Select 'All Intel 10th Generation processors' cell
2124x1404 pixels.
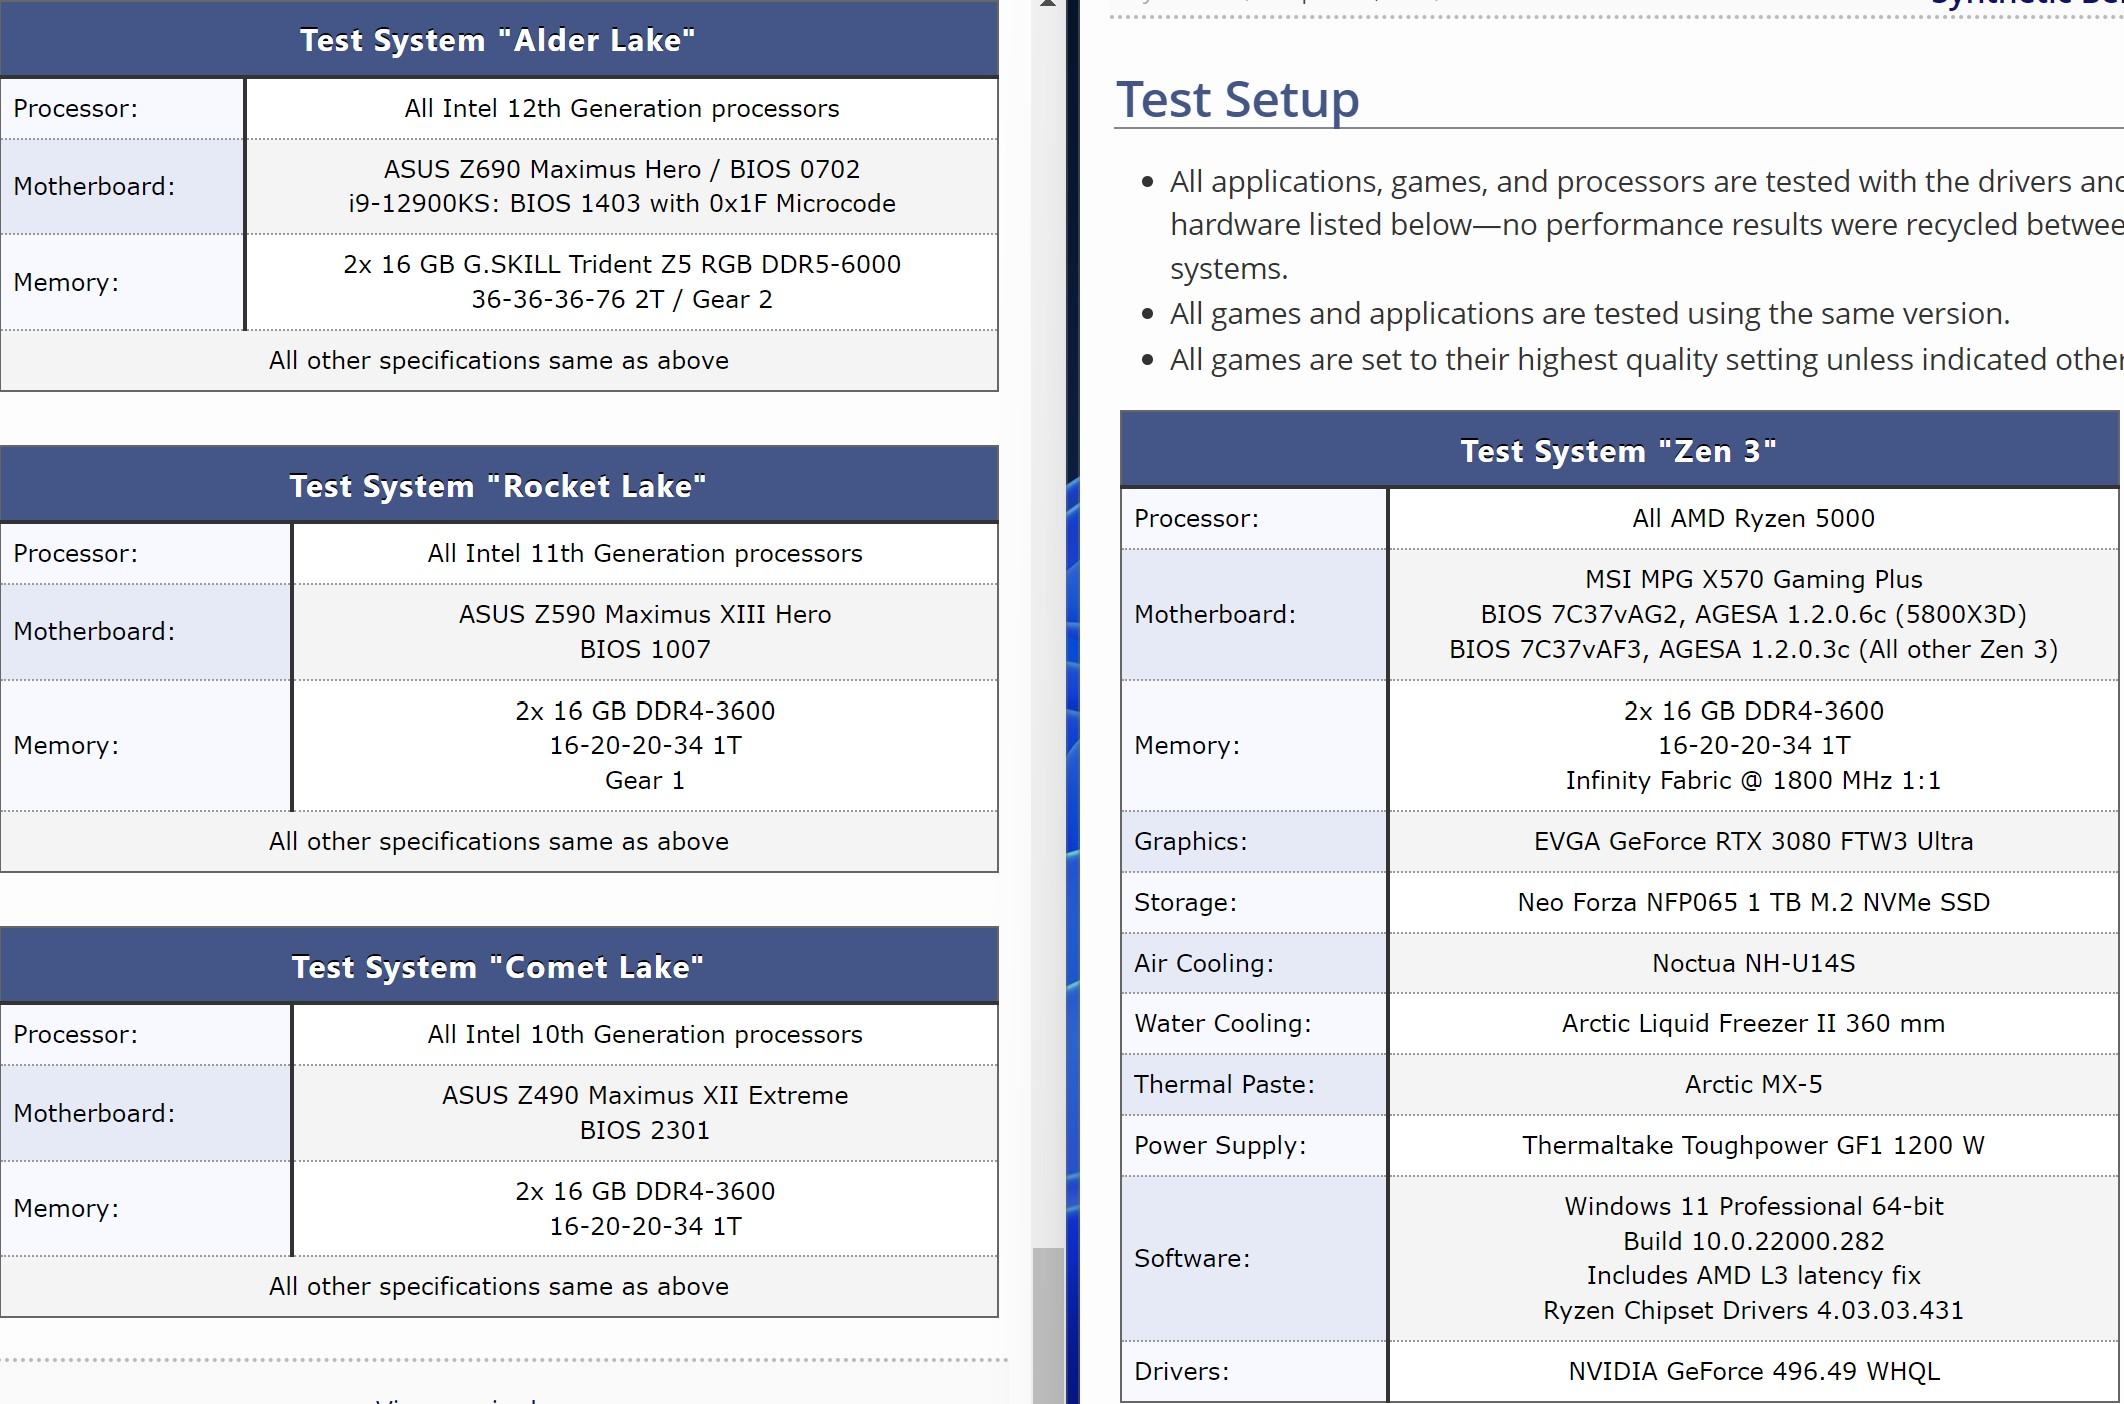645,1034
